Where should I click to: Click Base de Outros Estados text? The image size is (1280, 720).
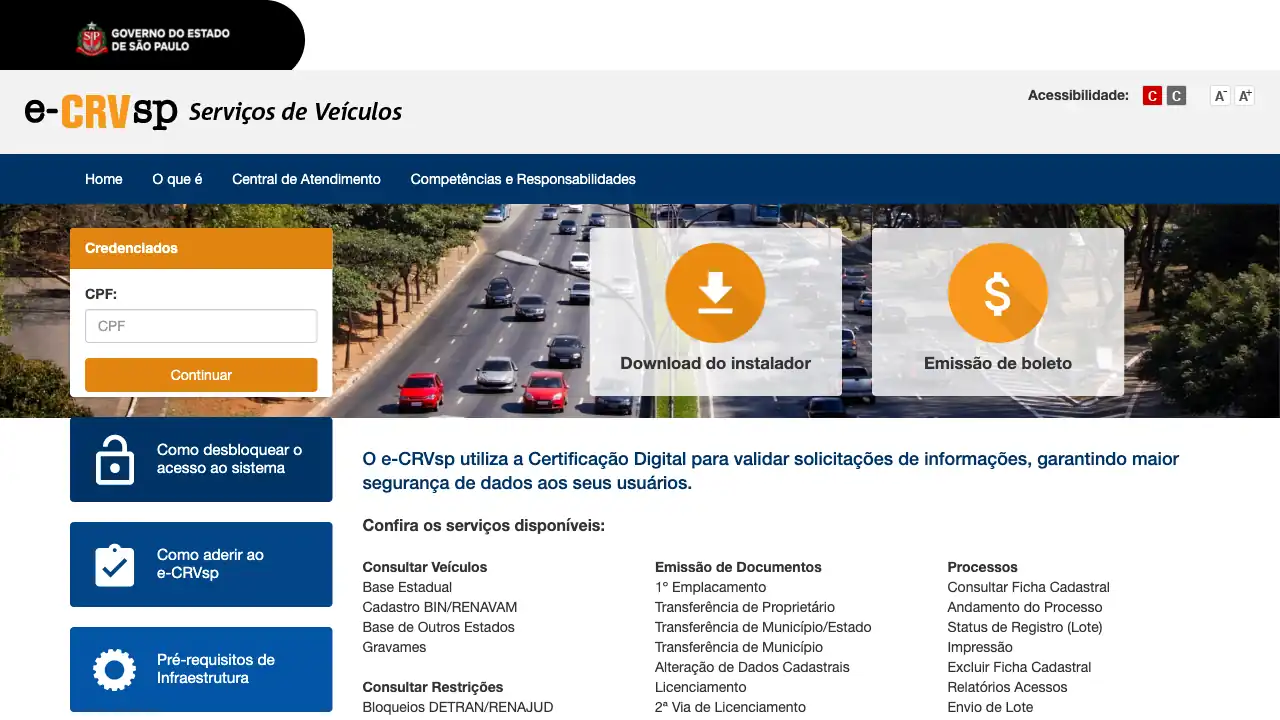pos(438,627)
